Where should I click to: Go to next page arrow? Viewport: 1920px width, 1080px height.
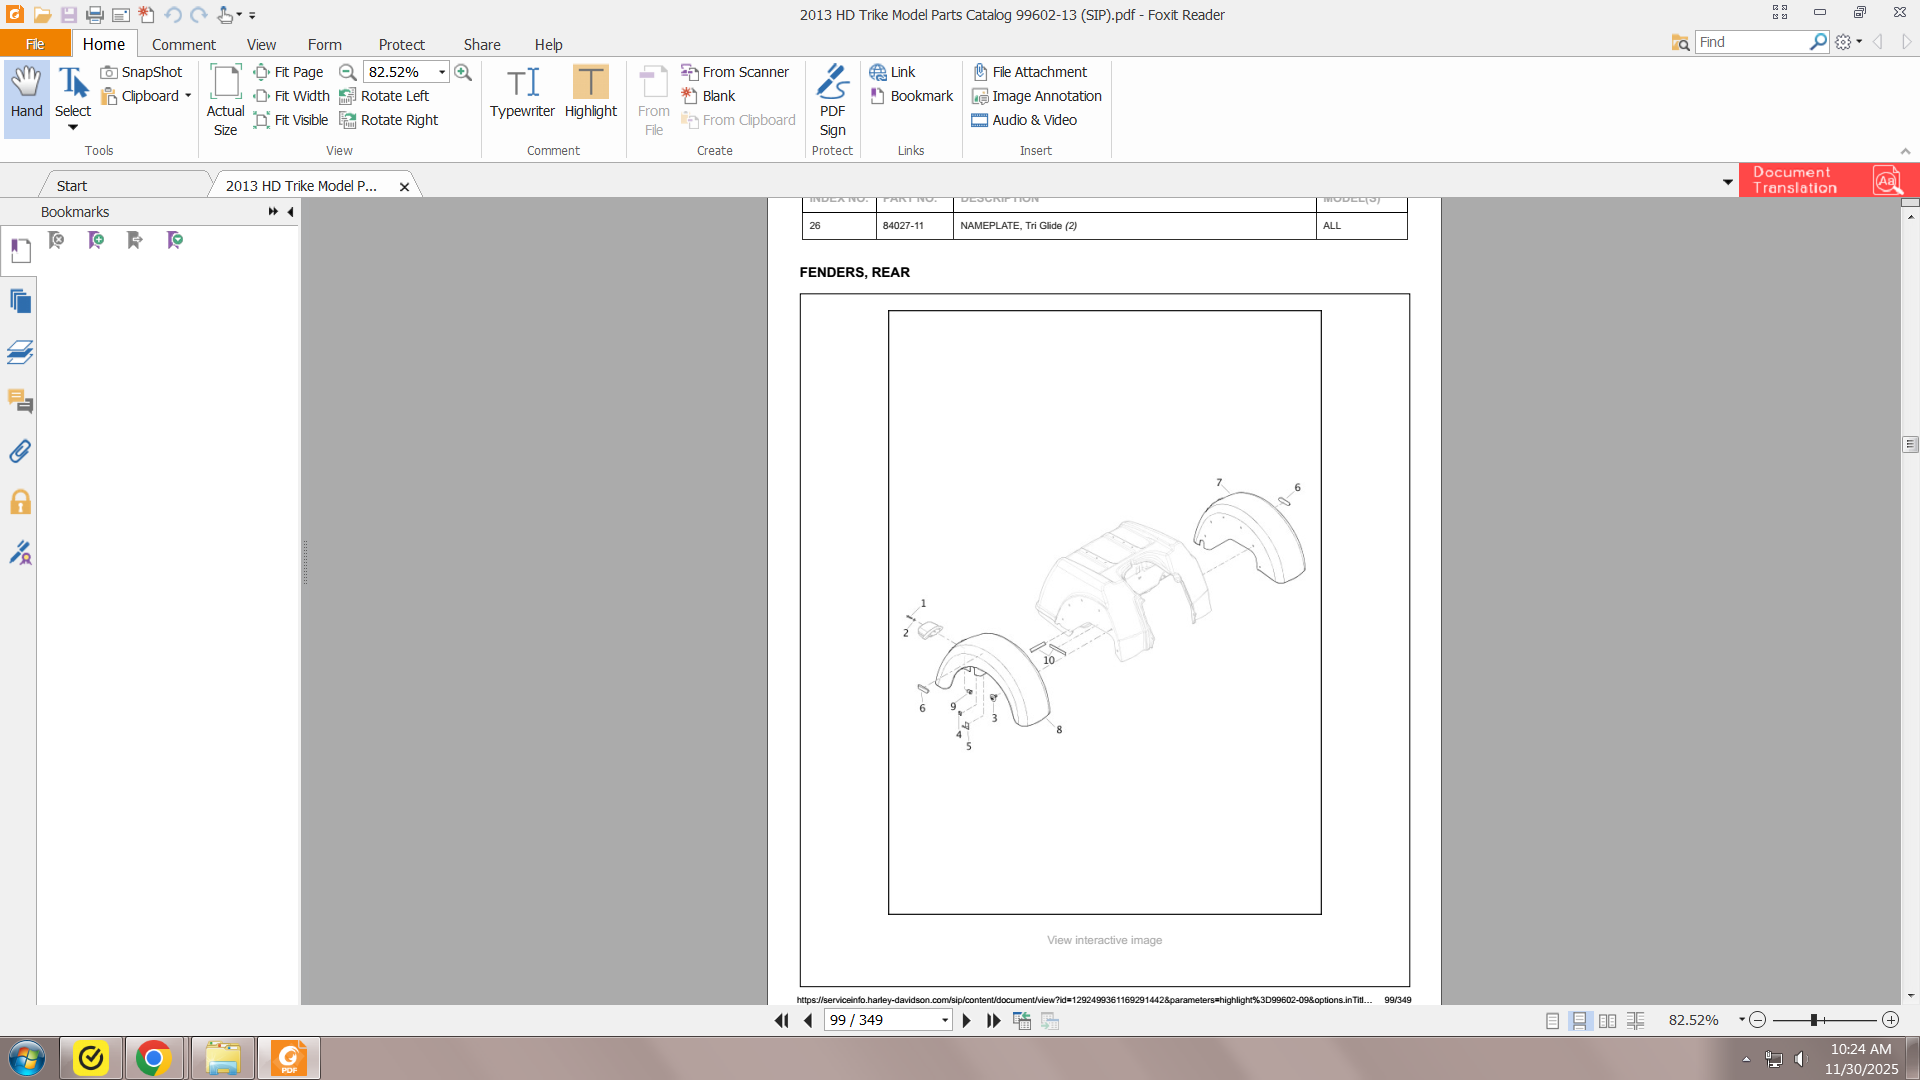click(966, 1021)
